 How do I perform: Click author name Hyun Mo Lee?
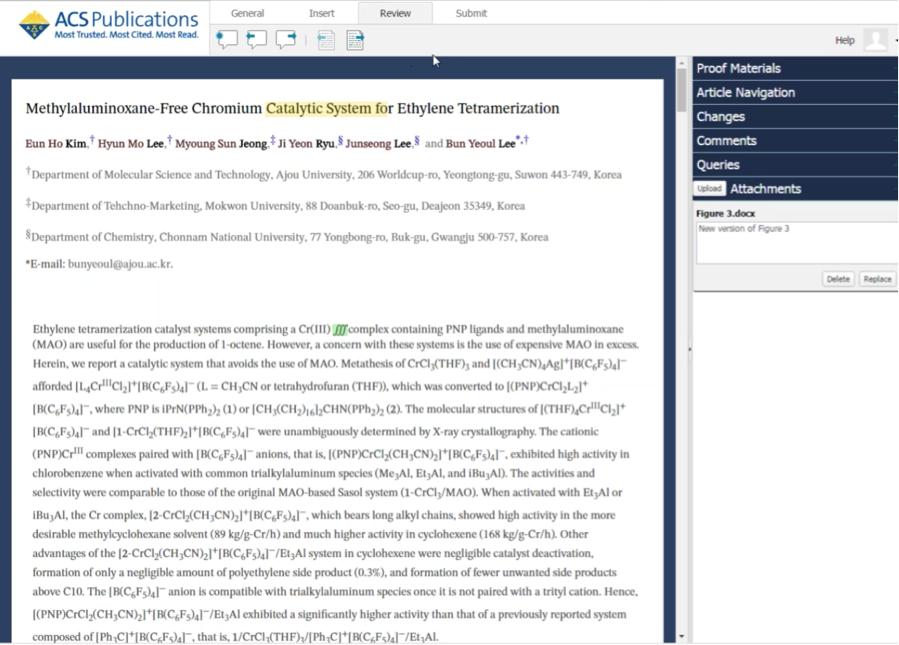[x=131, y=143]
